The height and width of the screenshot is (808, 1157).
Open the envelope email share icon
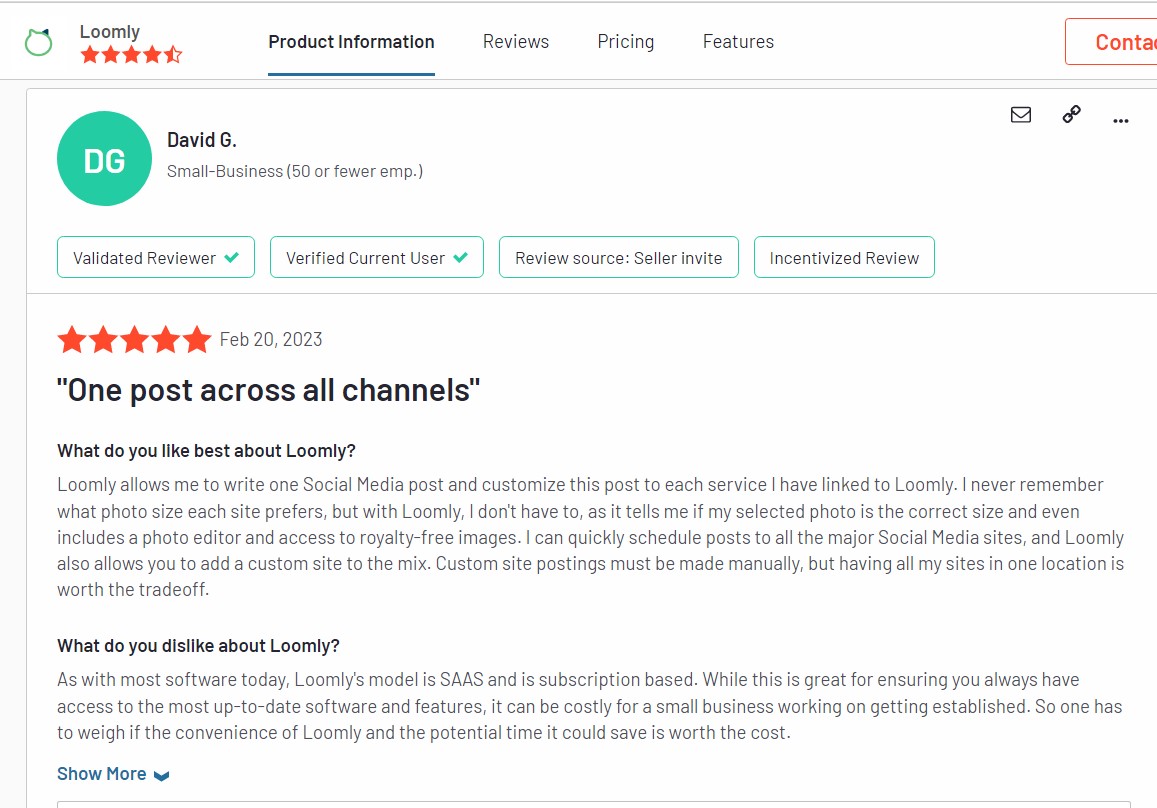coord(1020,114)
